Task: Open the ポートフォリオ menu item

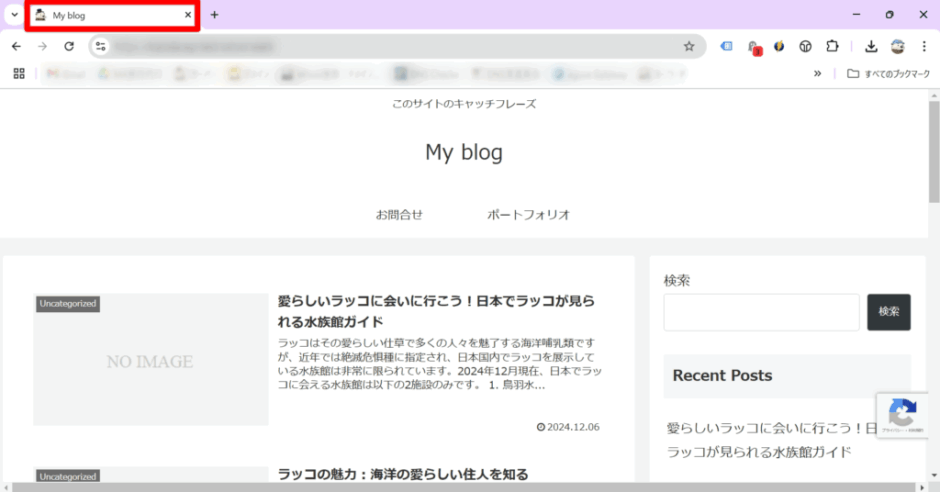Action: point(528,214)
